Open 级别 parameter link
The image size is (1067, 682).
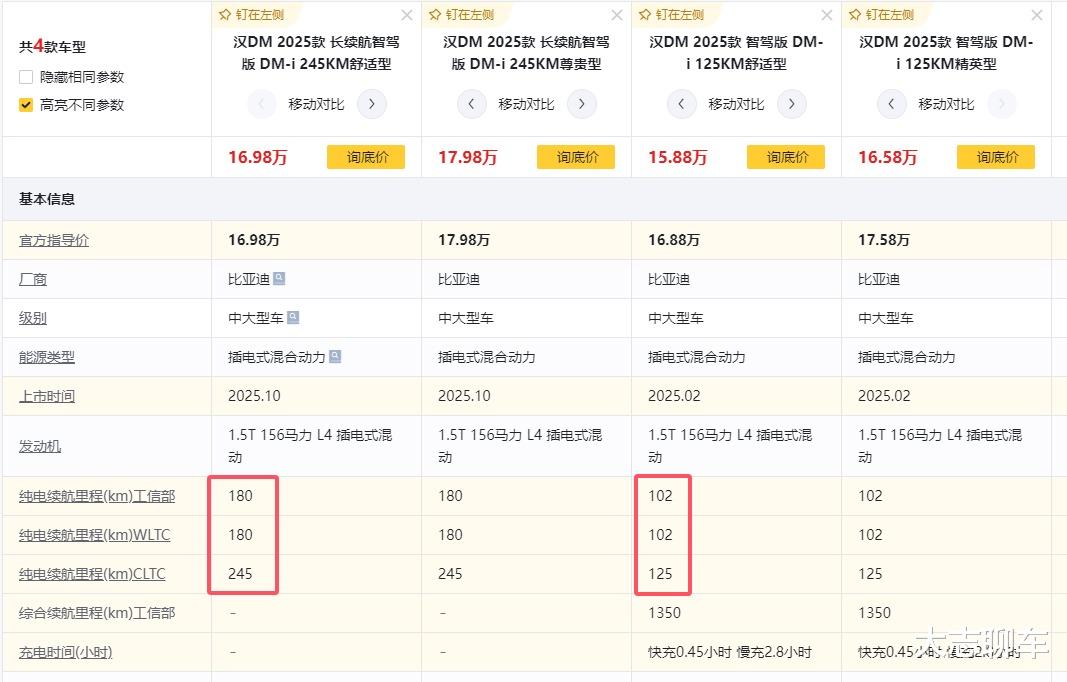[33, 318]
